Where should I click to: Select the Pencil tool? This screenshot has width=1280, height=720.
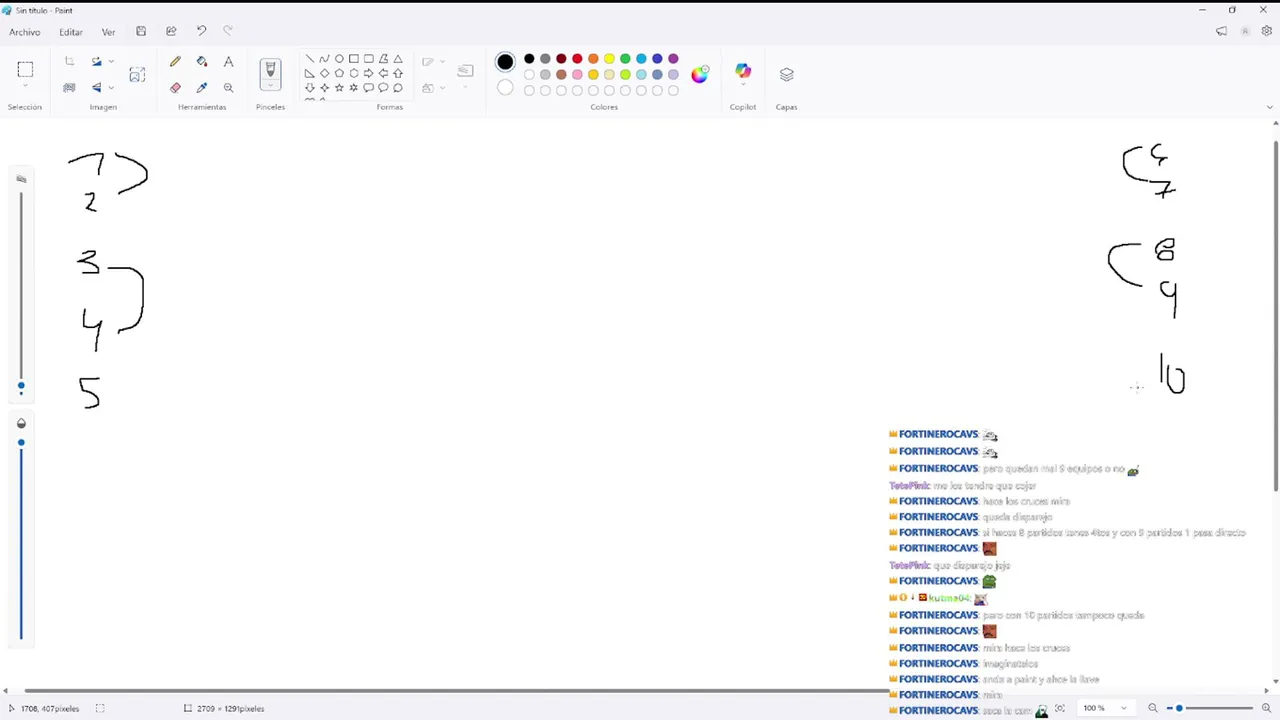(x=175, y=62)
